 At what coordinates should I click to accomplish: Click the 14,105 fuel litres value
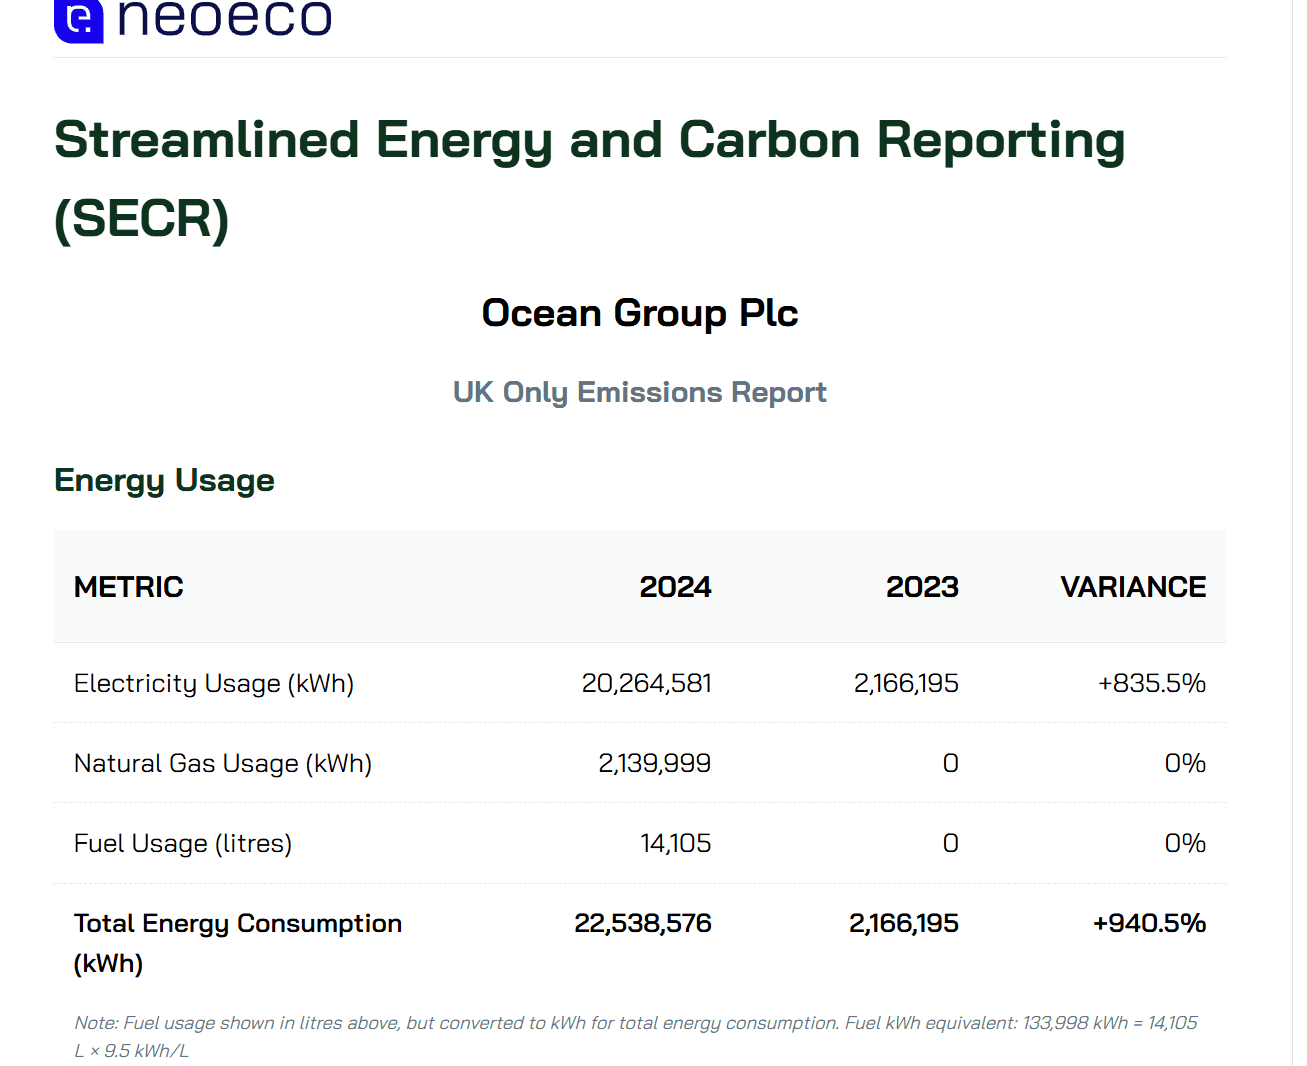pyautogui.click(x=676, y=843)
